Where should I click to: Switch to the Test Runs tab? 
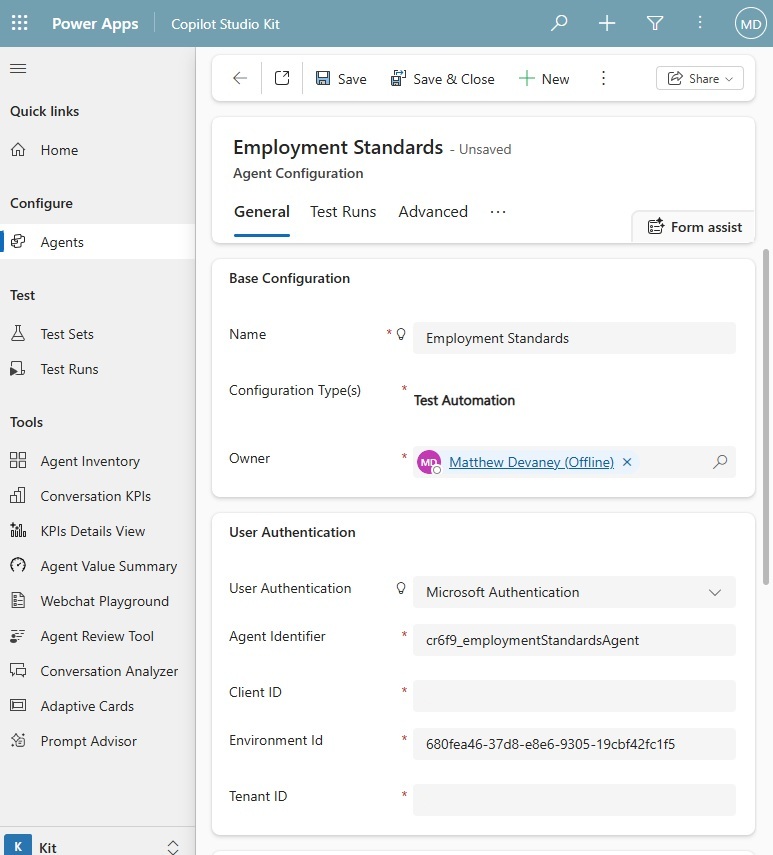(x=343, y=212)
